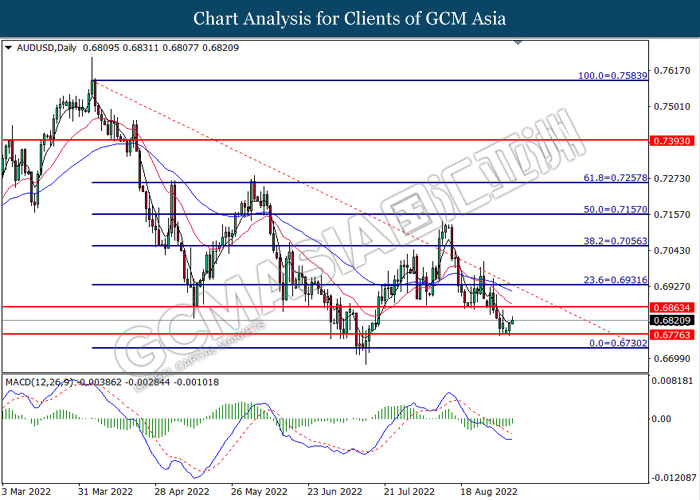This screenshot has height=500, width=700.
Task: Select the 61.8=0.72578 Fibonacci label
Action: click(615, 178)
